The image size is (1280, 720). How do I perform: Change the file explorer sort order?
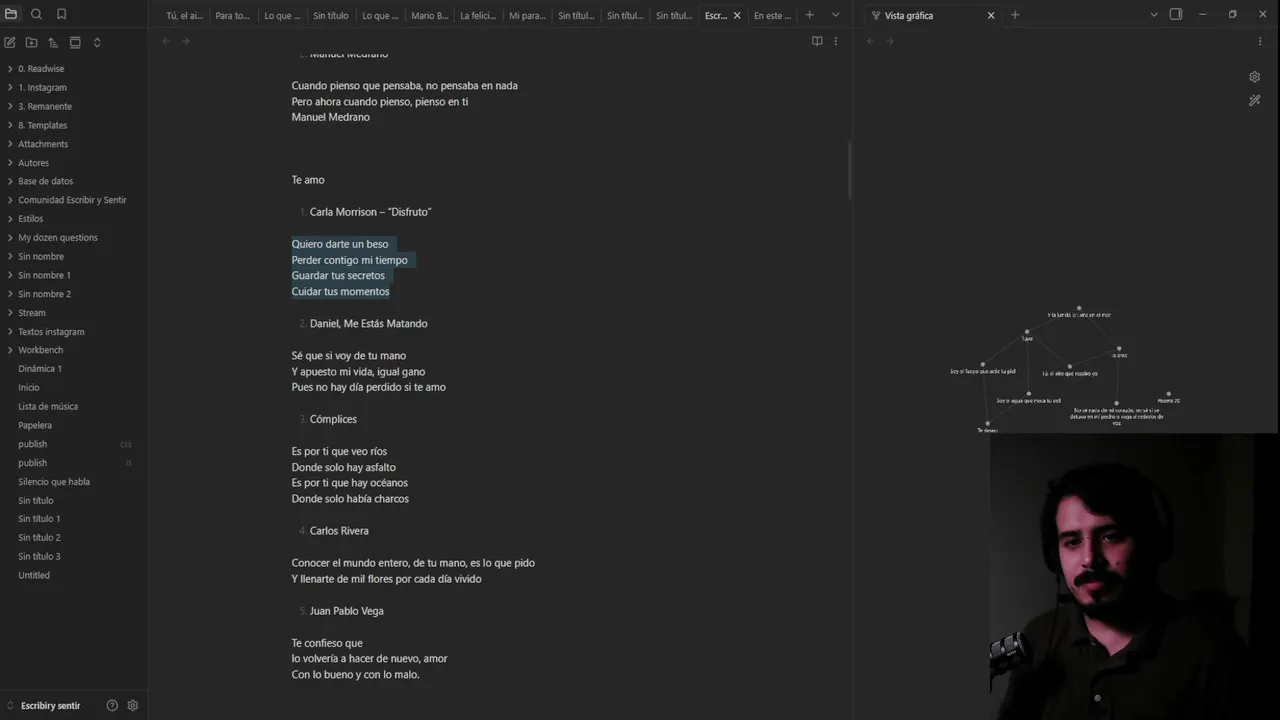click(53, 43)
